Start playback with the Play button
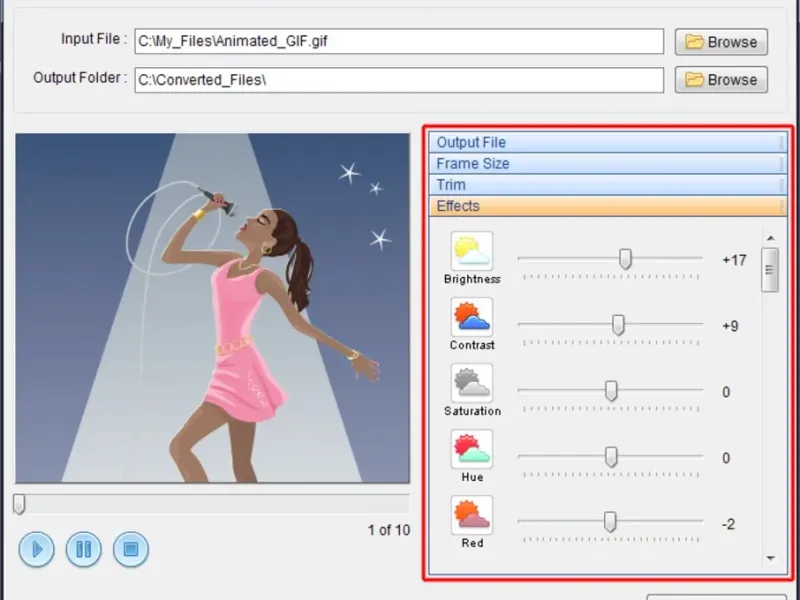Viewport: 800px width, 600px height. 37,549
